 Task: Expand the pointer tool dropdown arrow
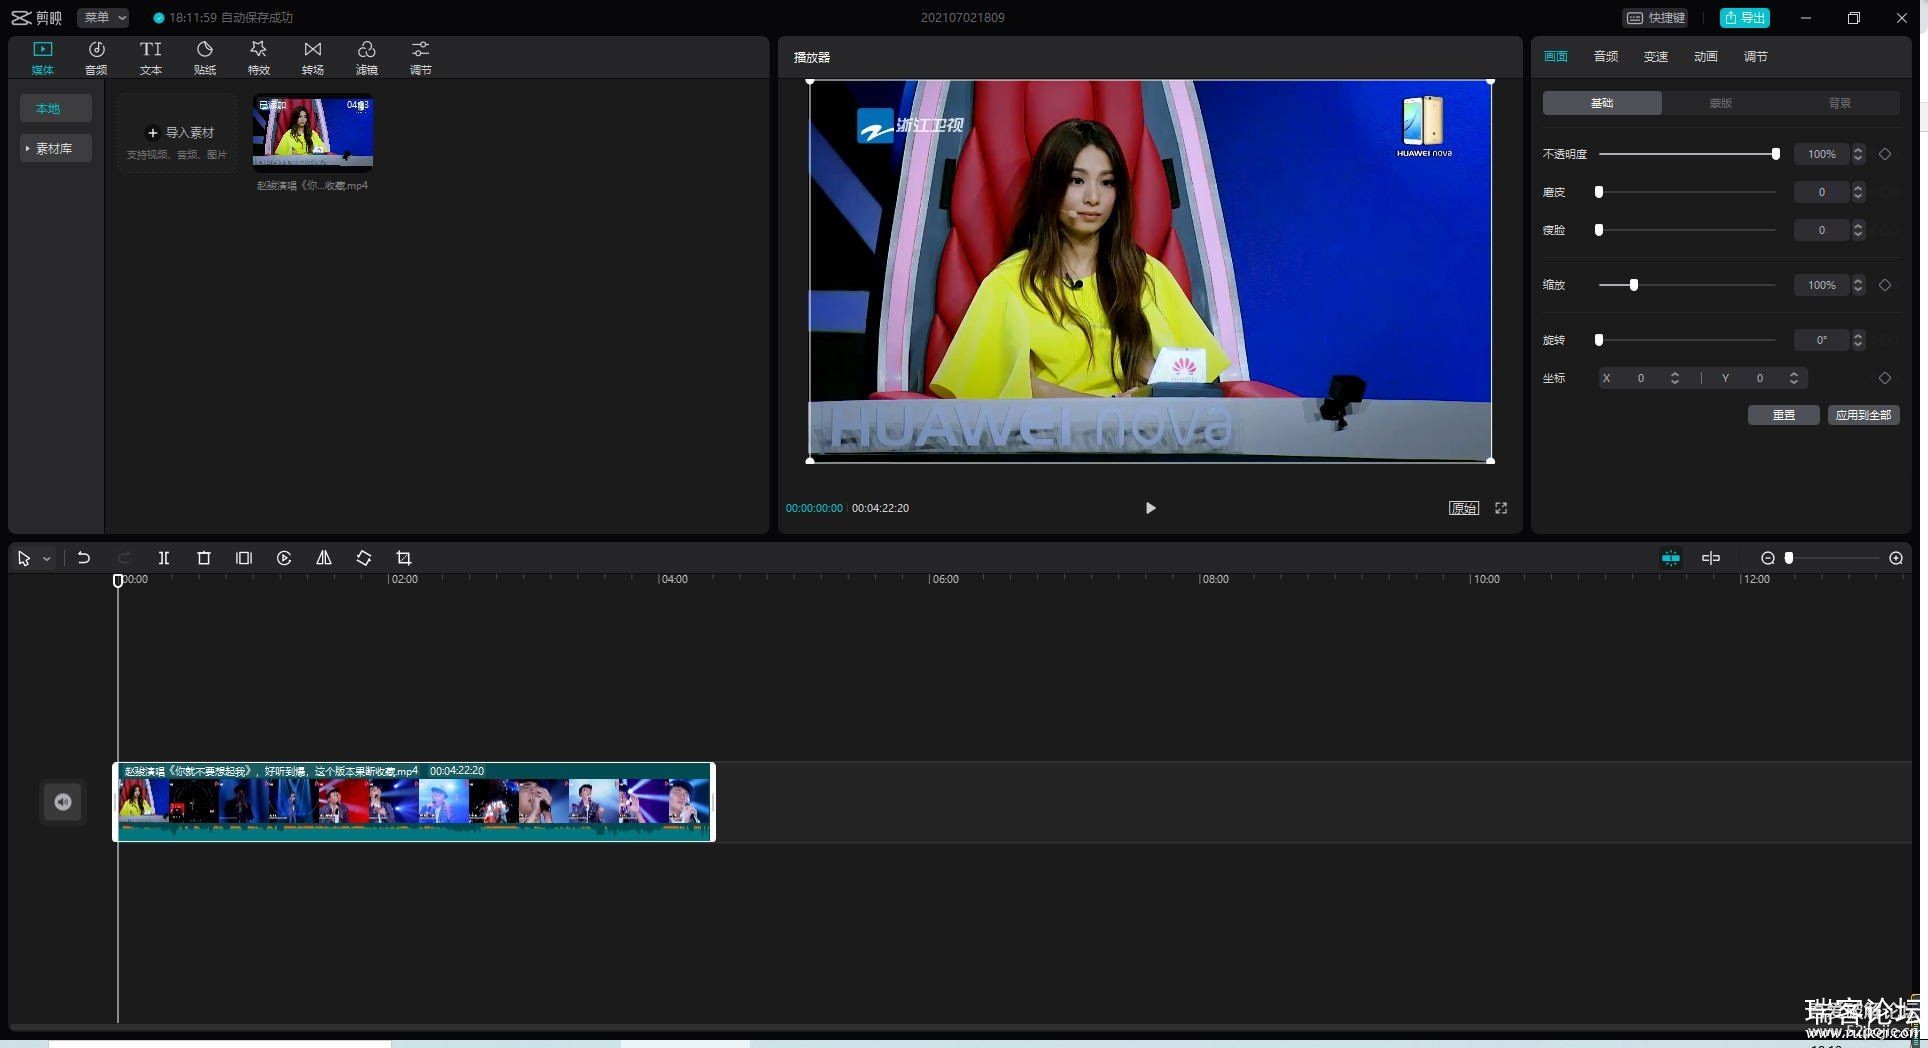click(47, 559)
